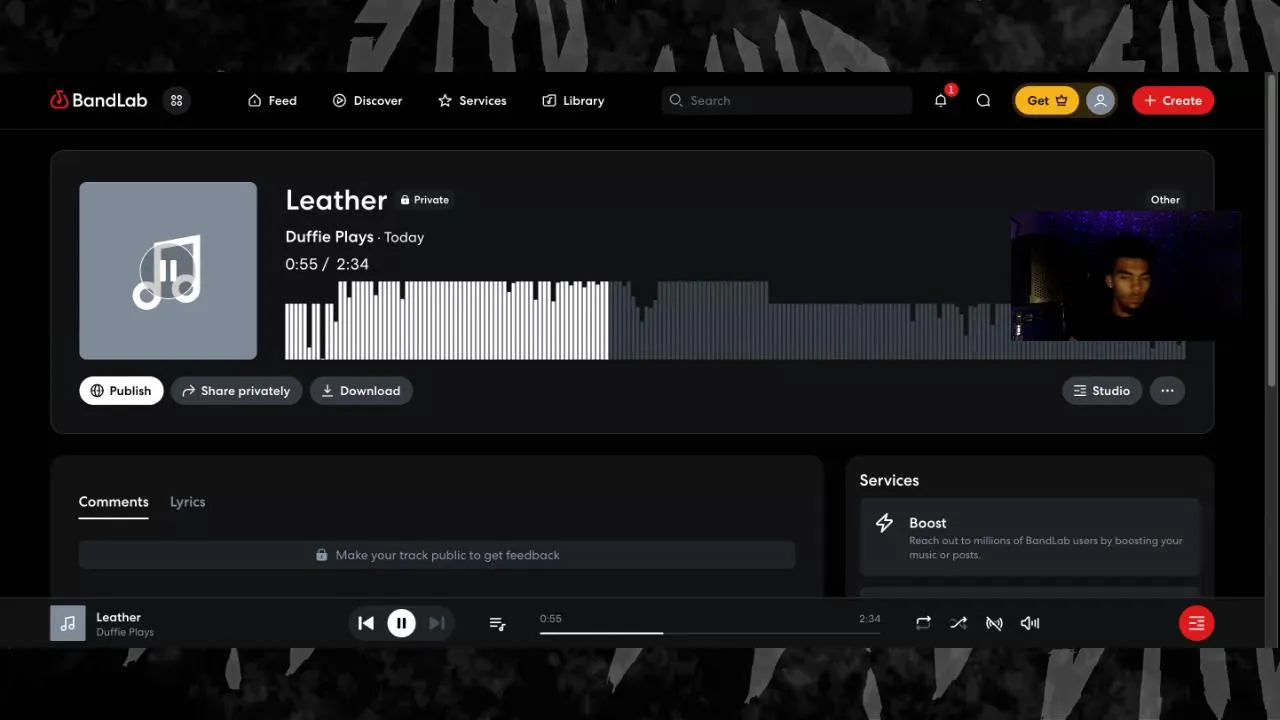Viewport: 1280px width, 720px height.
Task: Click the Duffie Plays name in player bar
Action: point(125,632)
